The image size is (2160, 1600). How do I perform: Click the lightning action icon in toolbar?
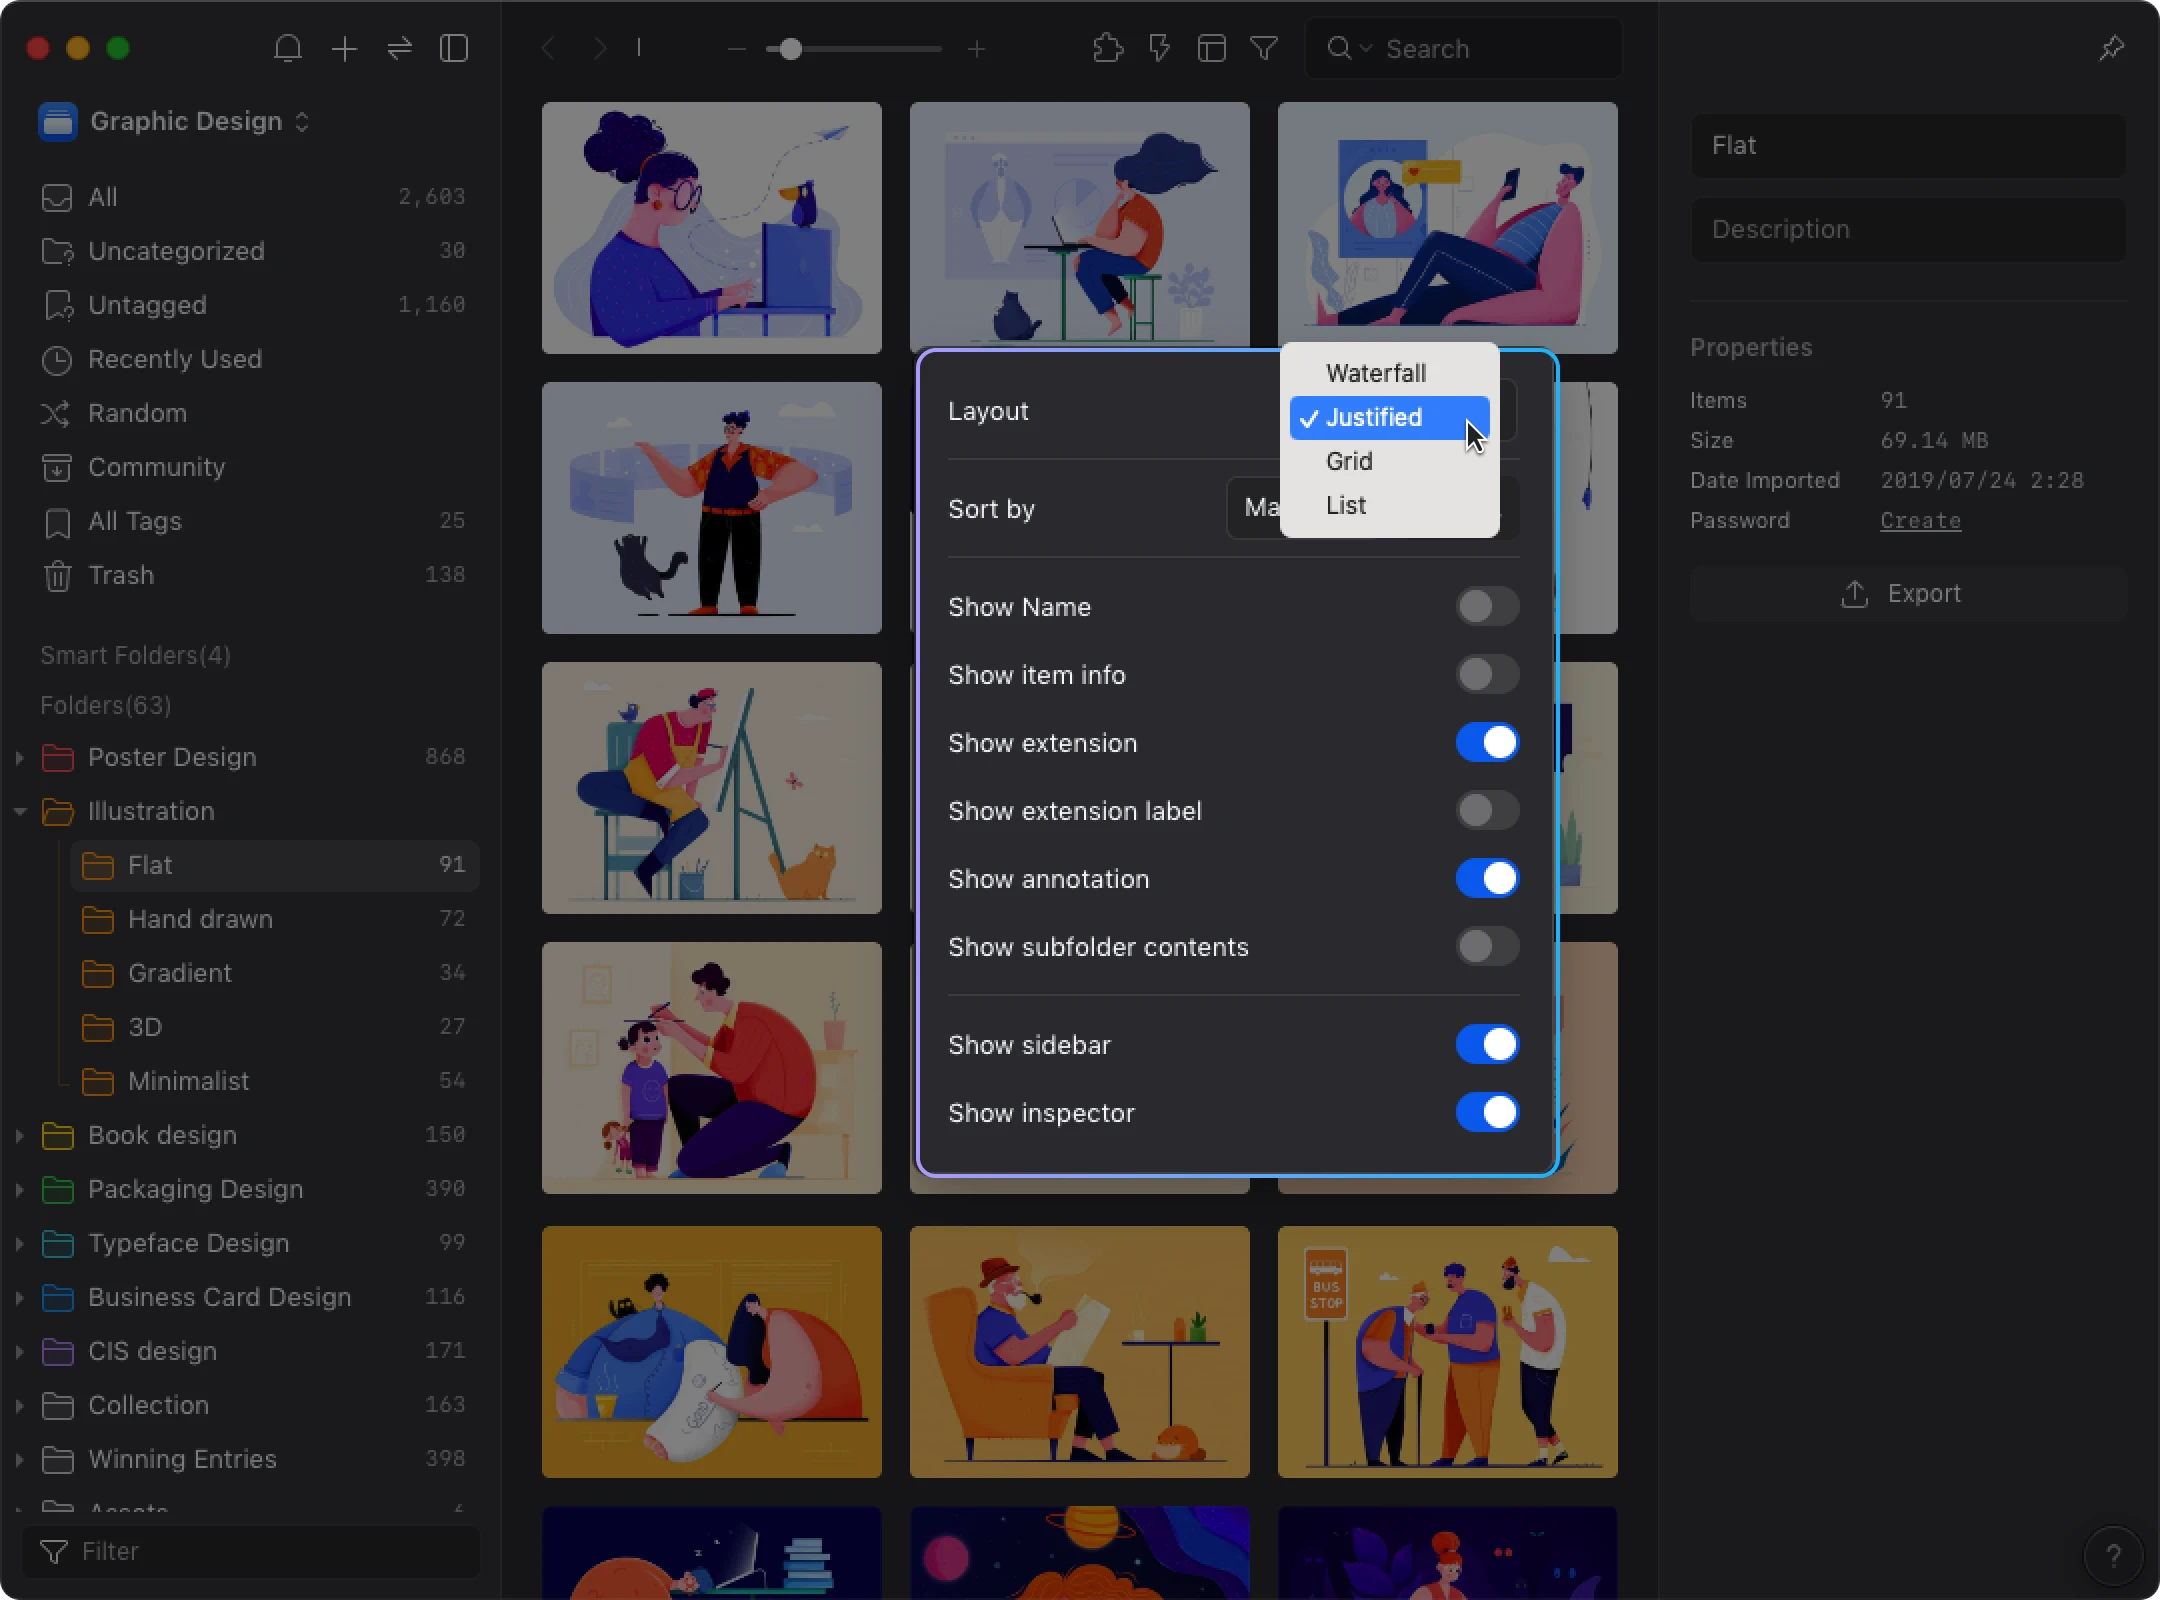(x=1160, y=48)
